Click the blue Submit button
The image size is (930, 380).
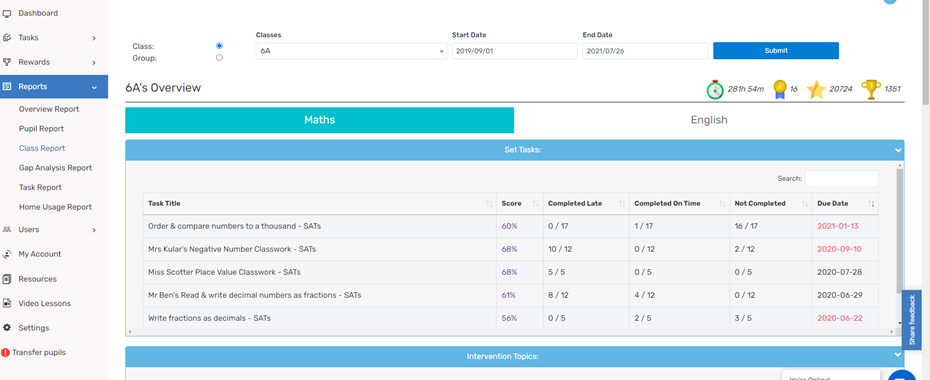[776, 50]
